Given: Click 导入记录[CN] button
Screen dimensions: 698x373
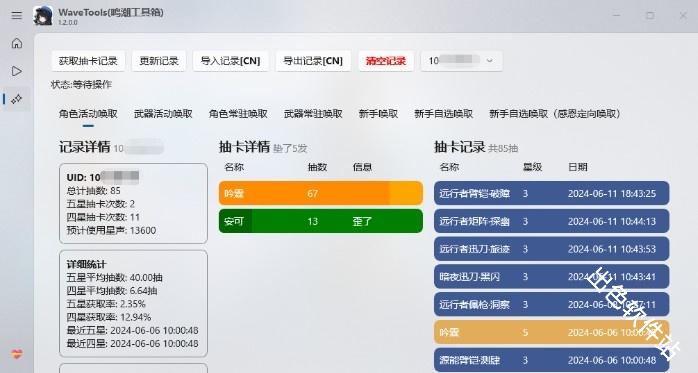Looking at the screenshot, I should (231, 61).
